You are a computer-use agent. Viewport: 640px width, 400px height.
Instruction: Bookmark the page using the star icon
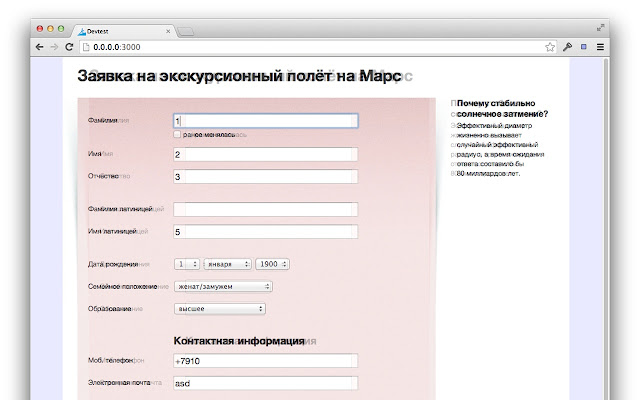point(550,47)
